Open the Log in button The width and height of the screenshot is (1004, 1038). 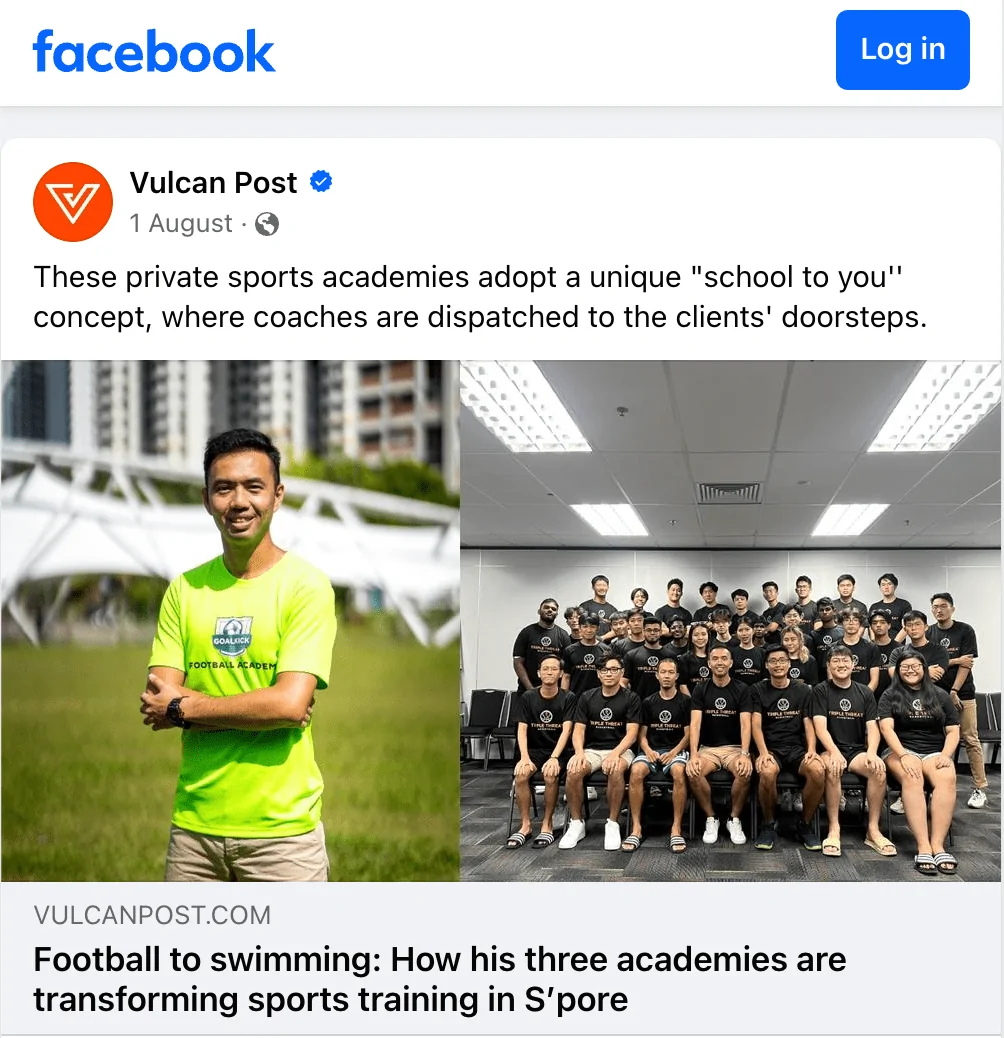[x=902, y=50]
